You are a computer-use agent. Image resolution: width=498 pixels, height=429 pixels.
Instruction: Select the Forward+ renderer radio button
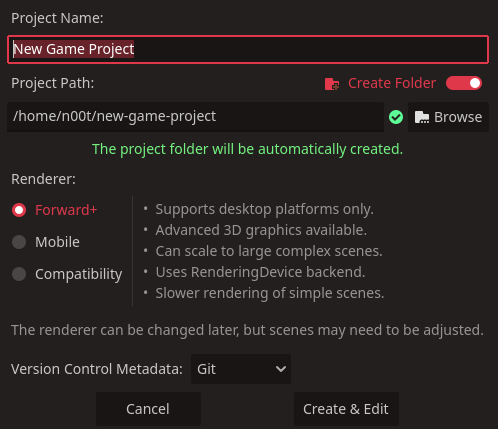pyautogui.click(x=19, y=210)
